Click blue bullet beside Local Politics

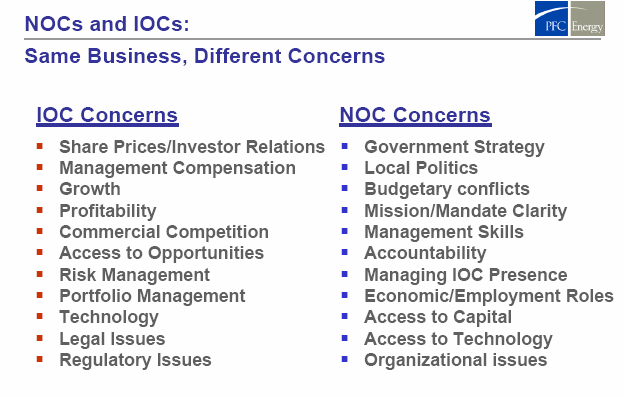coord(345,167)
